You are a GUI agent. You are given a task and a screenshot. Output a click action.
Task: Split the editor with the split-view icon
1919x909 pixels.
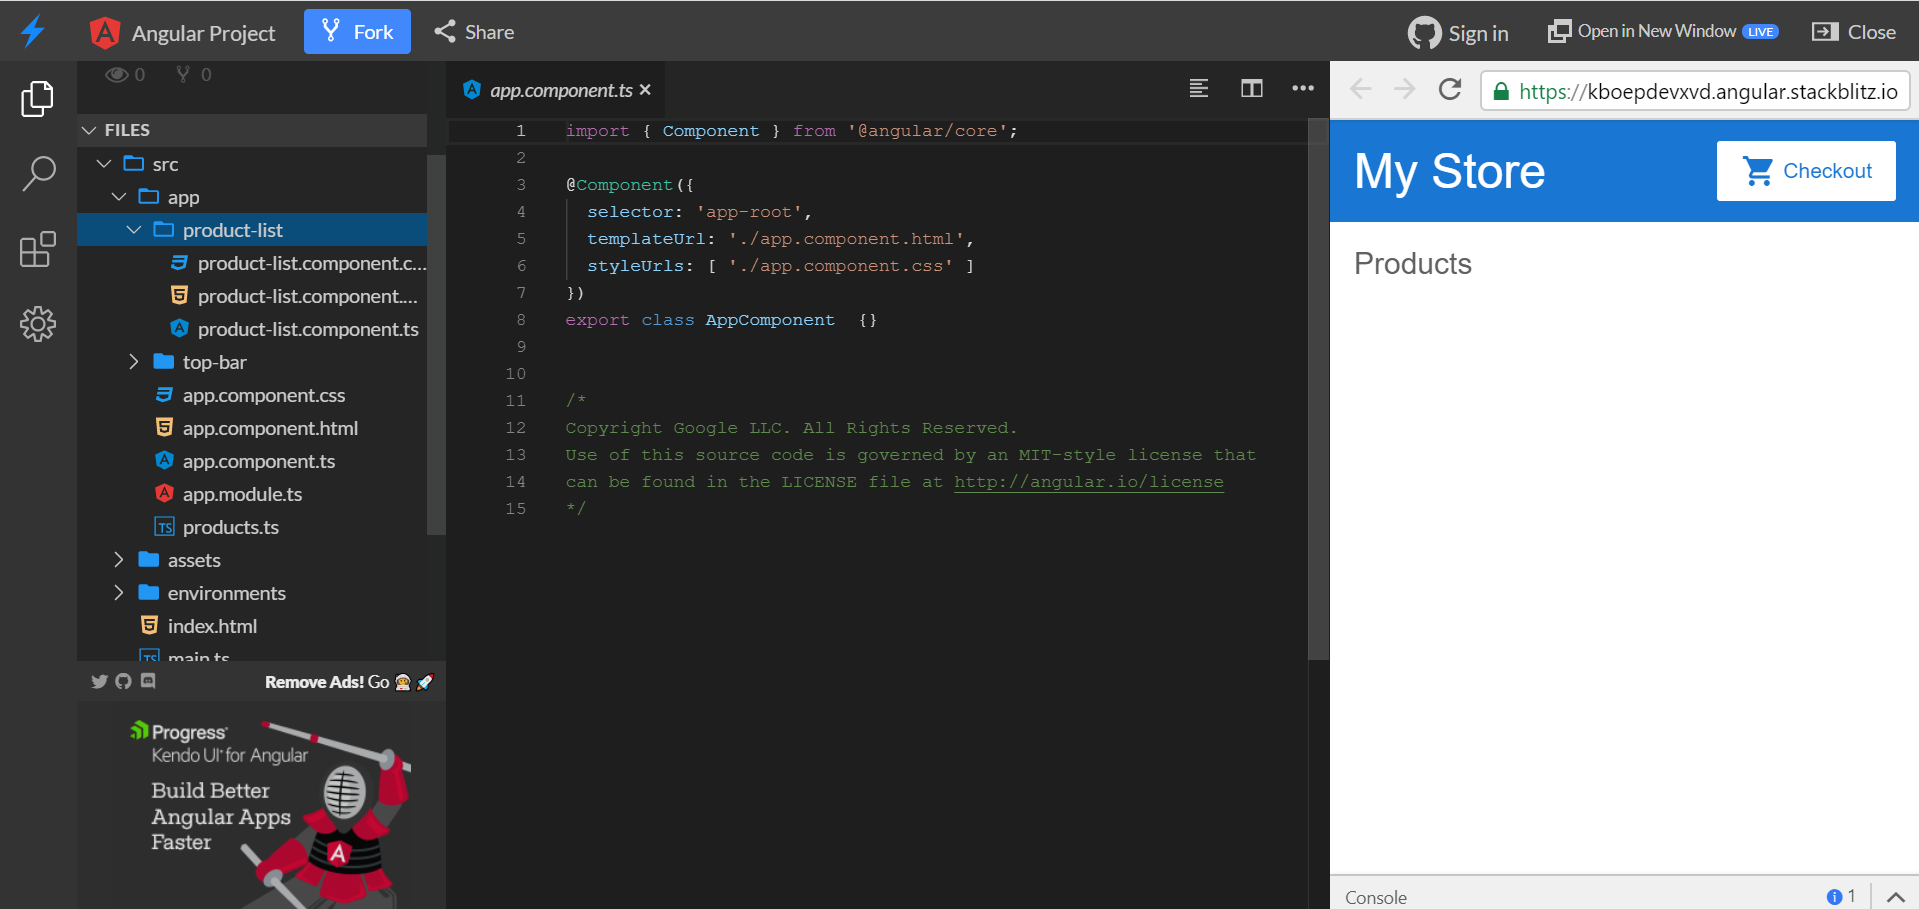[x=1251, y=88]
